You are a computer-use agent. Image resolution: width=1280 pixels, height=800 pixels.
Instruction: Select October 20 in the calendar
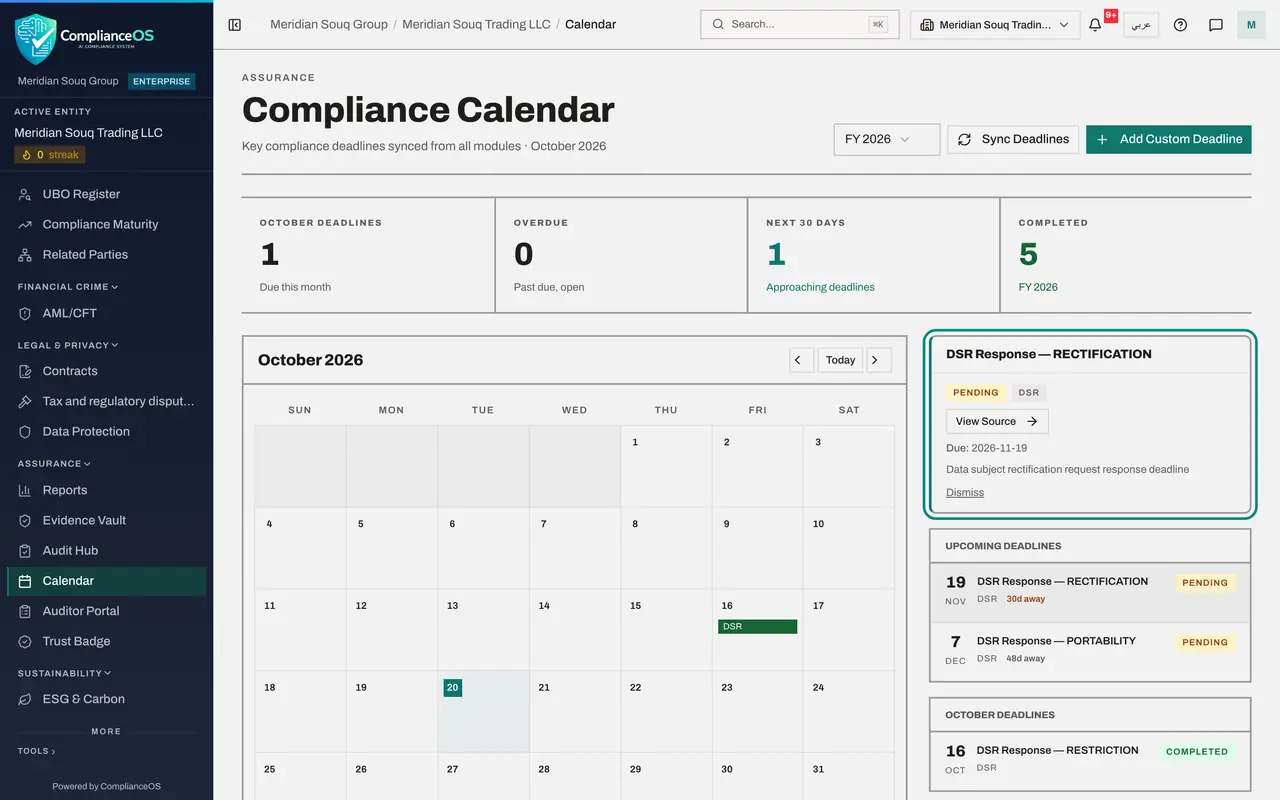coord(483,711)
